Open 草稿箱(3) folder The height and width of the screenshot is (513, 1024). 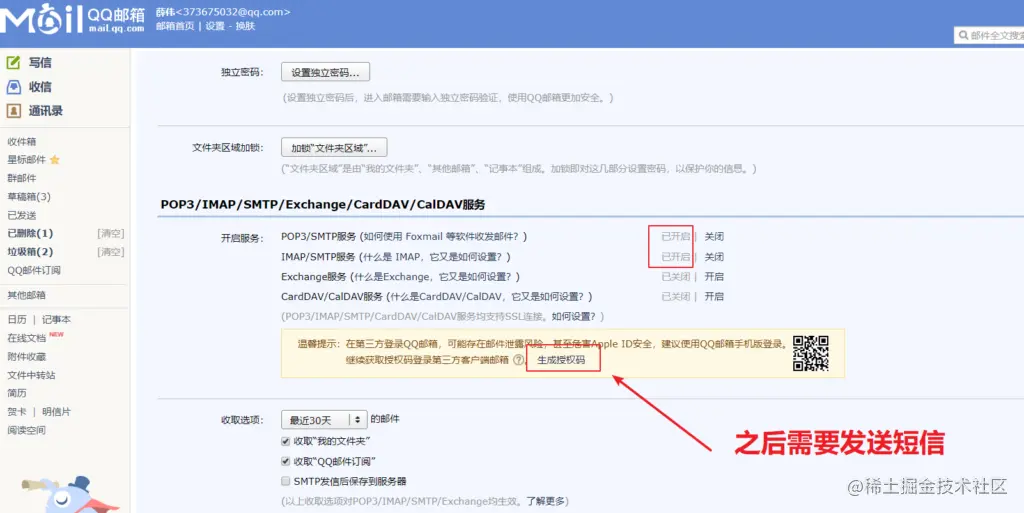pos(29,196)
